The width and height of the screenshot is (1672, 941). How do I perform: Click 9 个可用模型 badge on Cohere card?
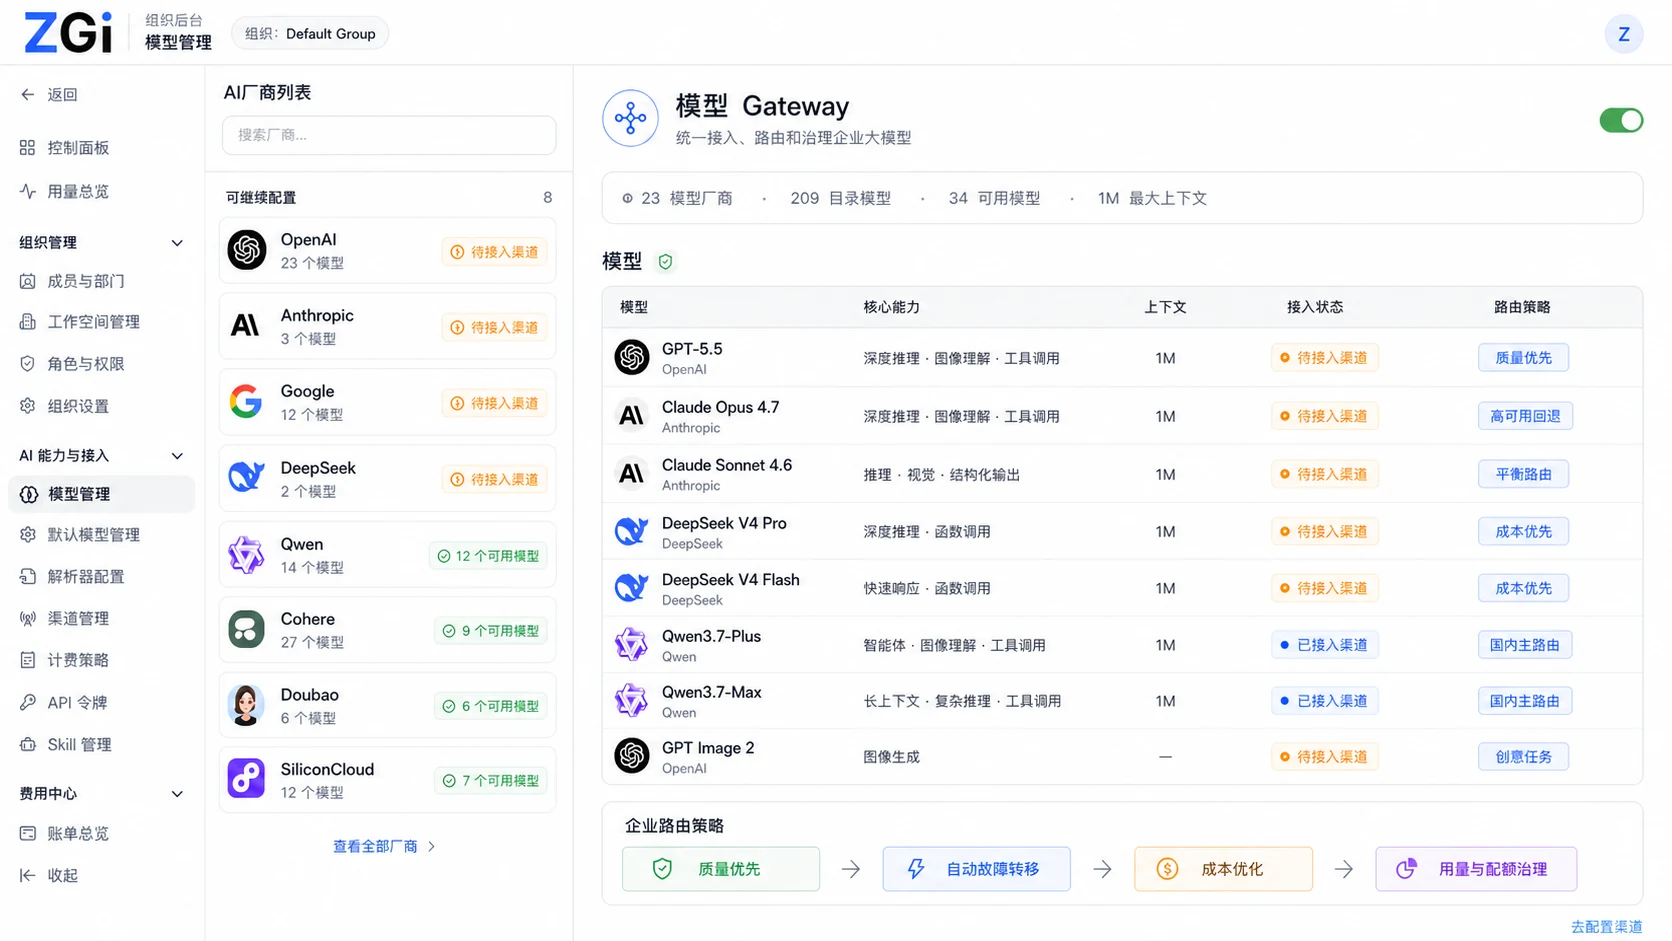492,631
